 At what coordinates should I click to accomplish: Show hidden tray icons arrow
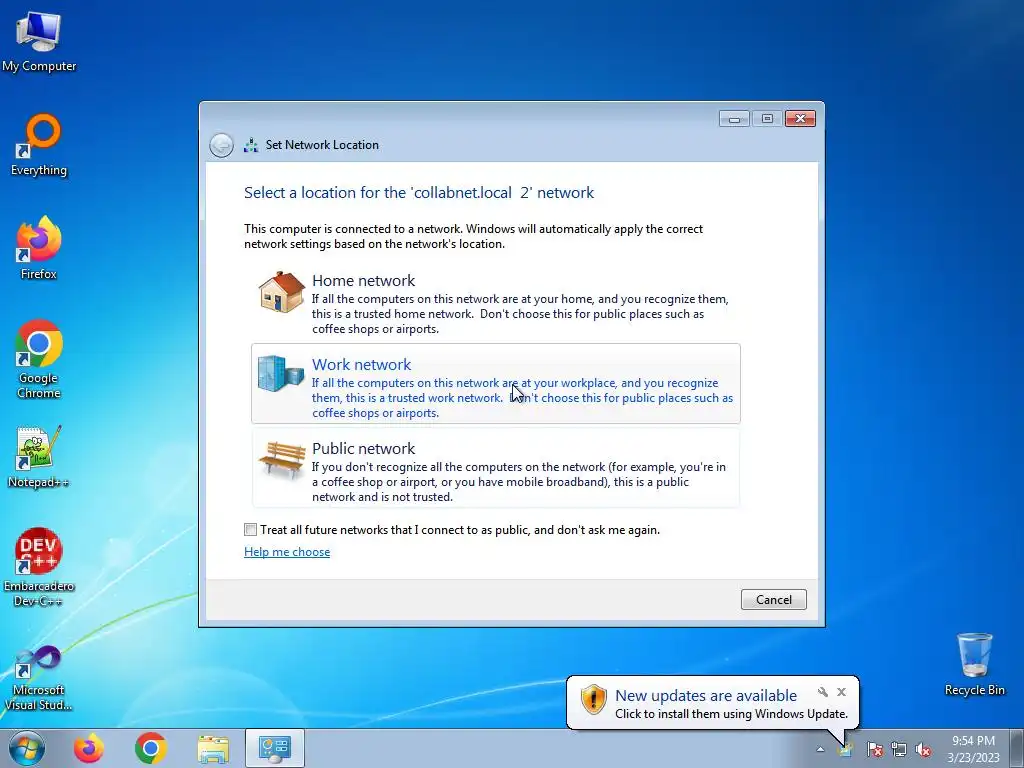coord(820,749)
